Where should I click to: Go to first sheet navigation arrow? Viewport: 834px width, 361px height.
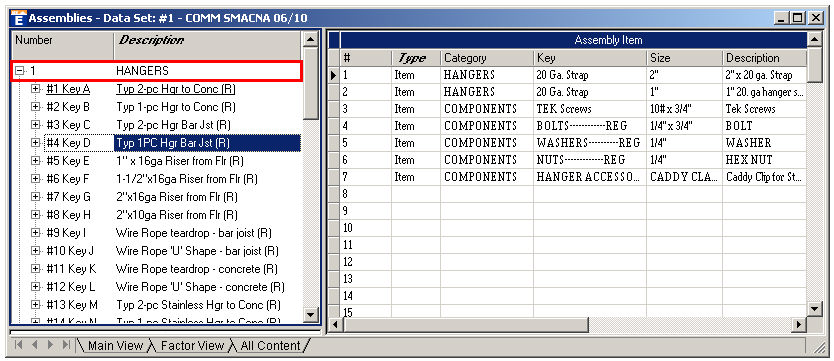pos(19,345)
